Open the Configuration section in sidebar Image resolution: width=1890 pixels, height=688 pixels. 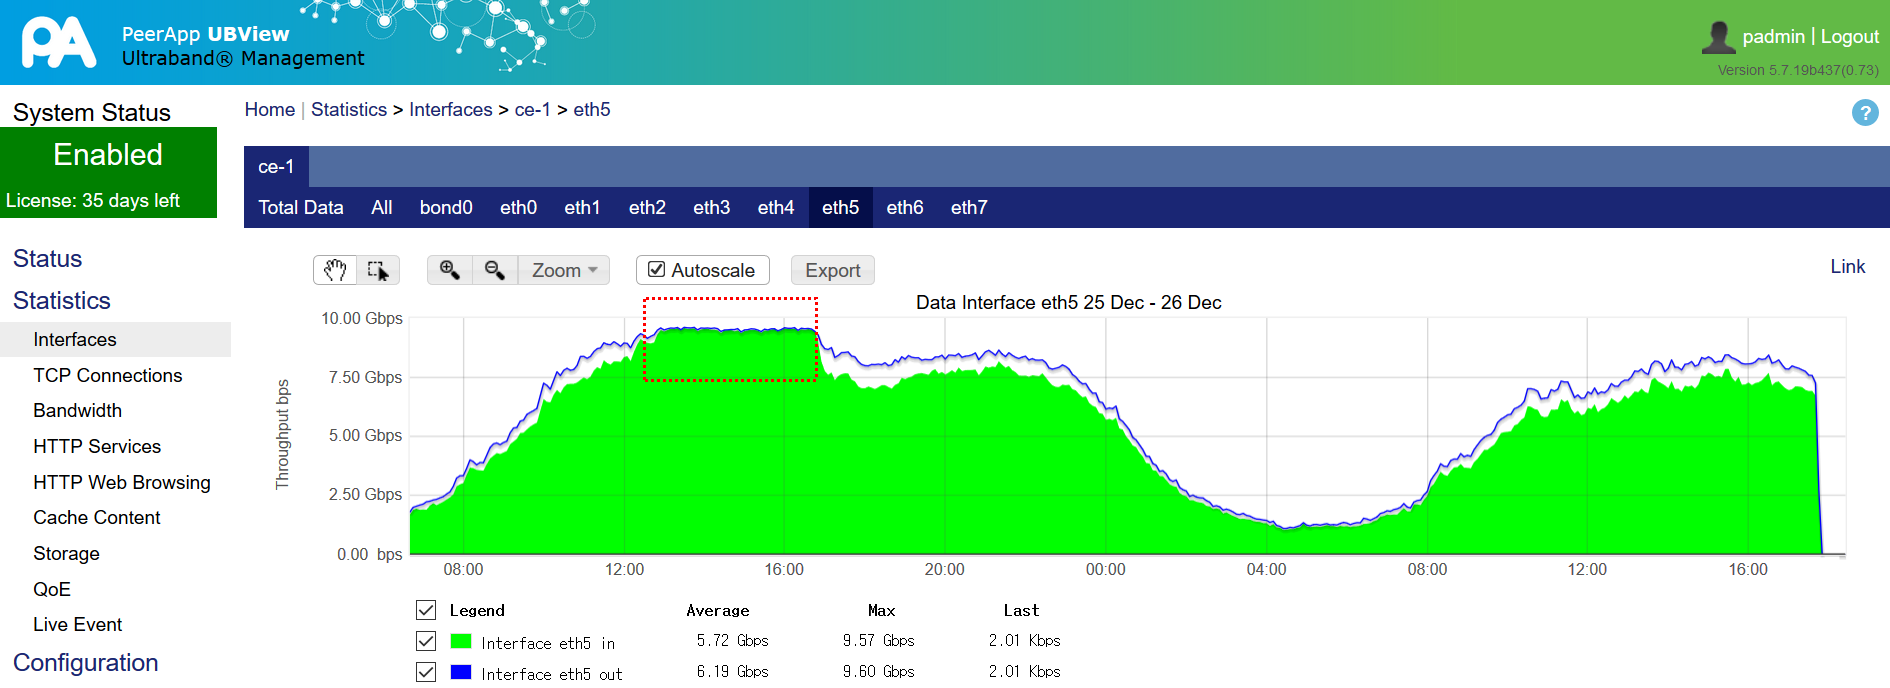pos(86,663)
